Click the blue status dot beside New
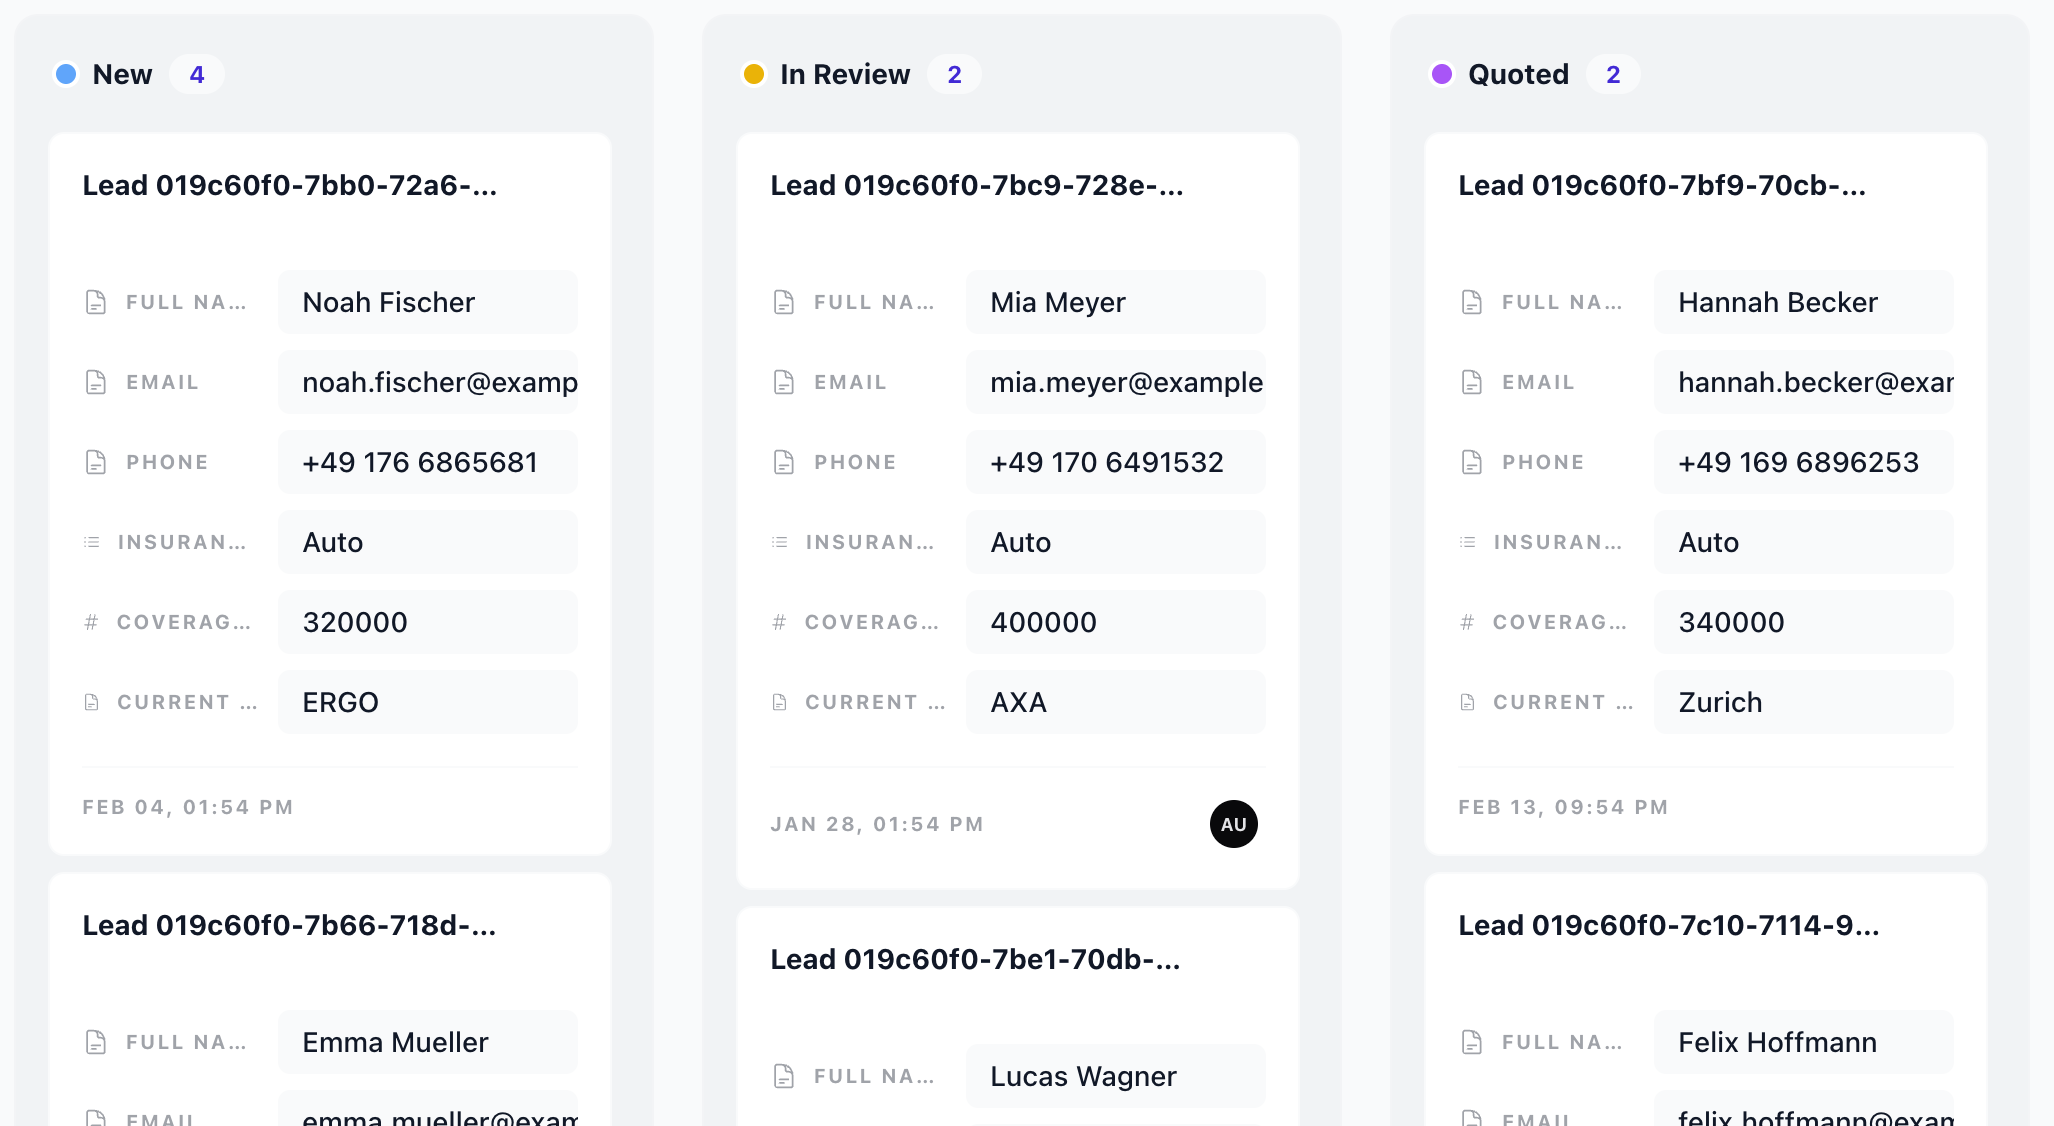 click(x=66, y=73)
